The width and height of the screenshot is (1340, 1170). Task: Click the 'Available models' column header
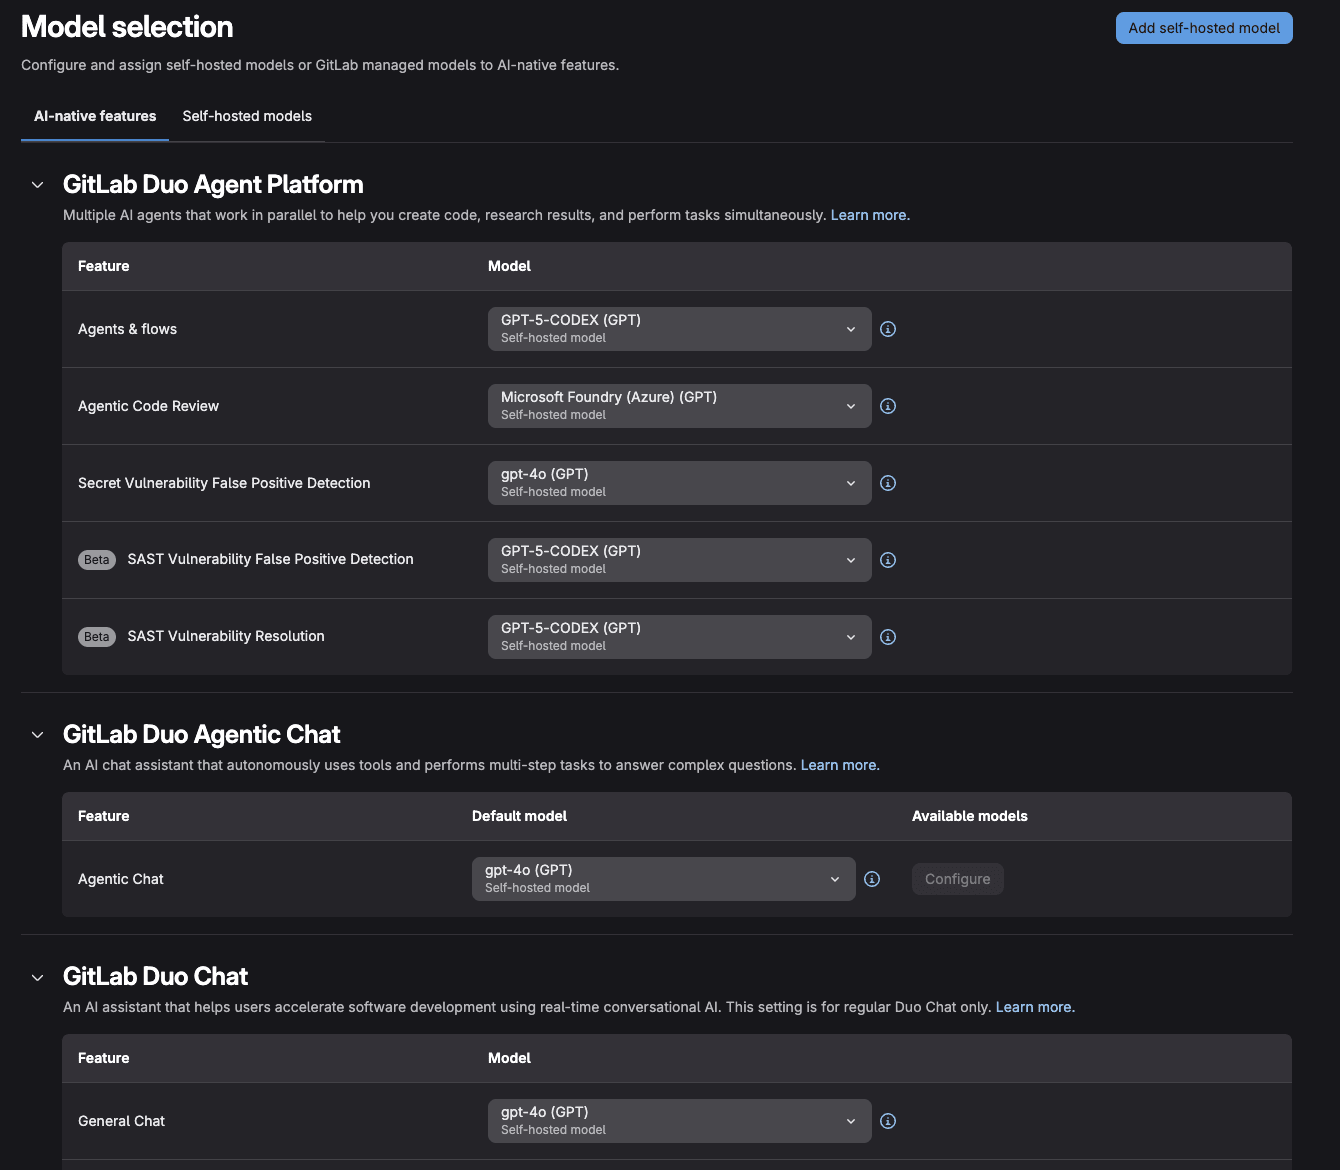[970, 816]
